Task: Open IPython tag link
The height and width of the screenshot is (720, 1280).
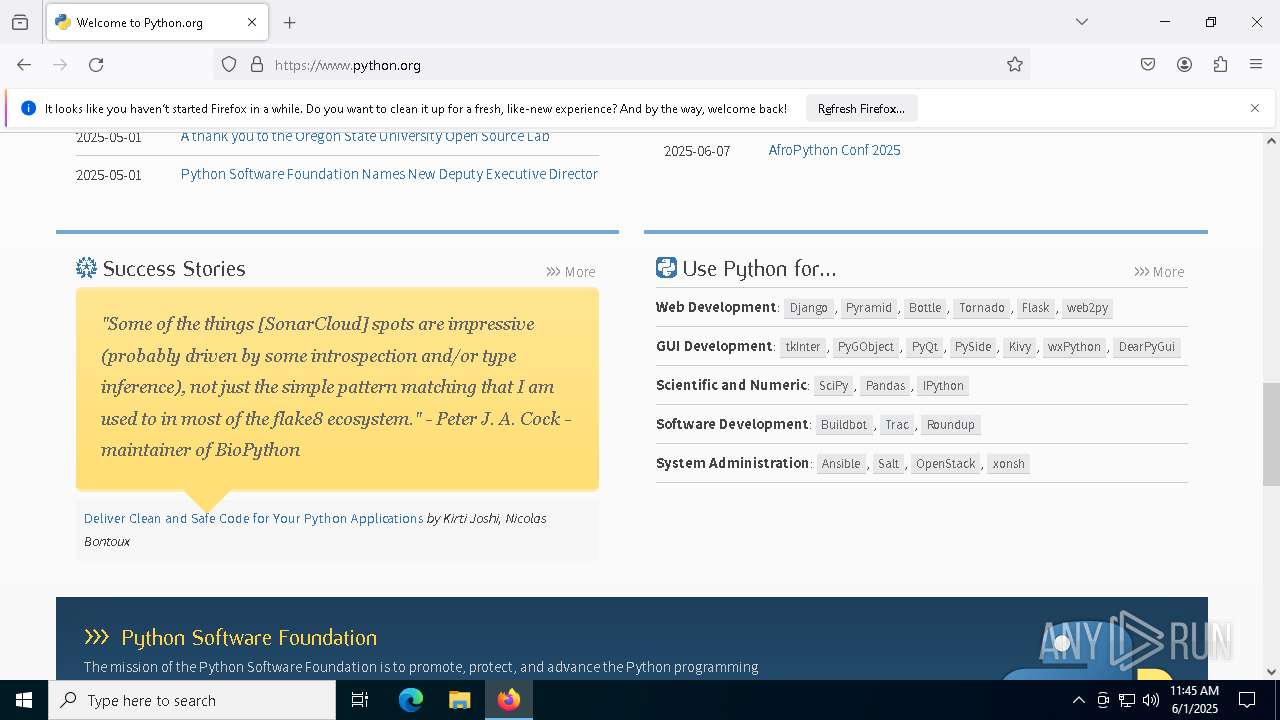Action: pyautogui.click(x=943, y=386)
